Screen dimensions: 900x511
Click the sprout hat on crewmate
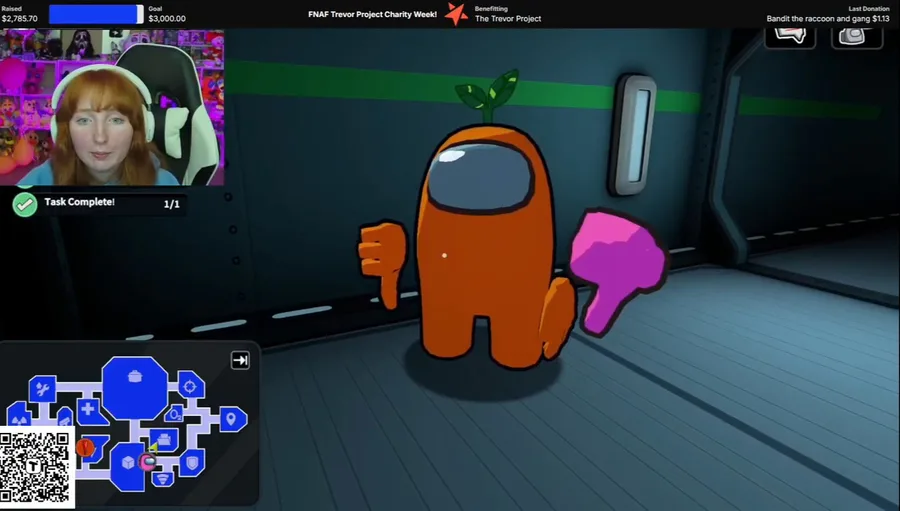point(488,96)
